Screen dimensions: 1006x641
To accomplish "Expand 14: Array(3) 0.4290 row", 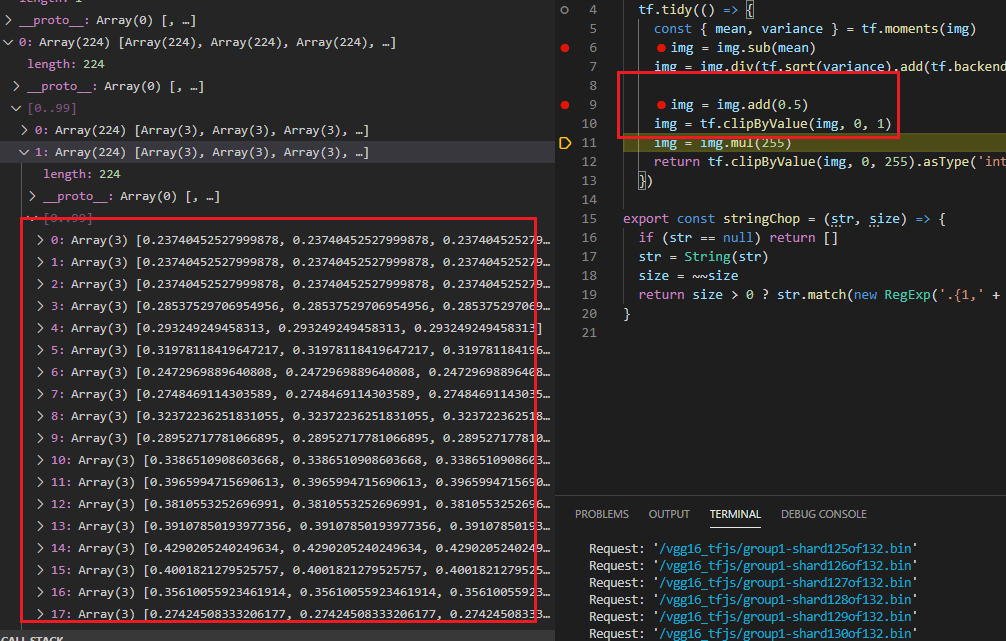I will (40, 548).
